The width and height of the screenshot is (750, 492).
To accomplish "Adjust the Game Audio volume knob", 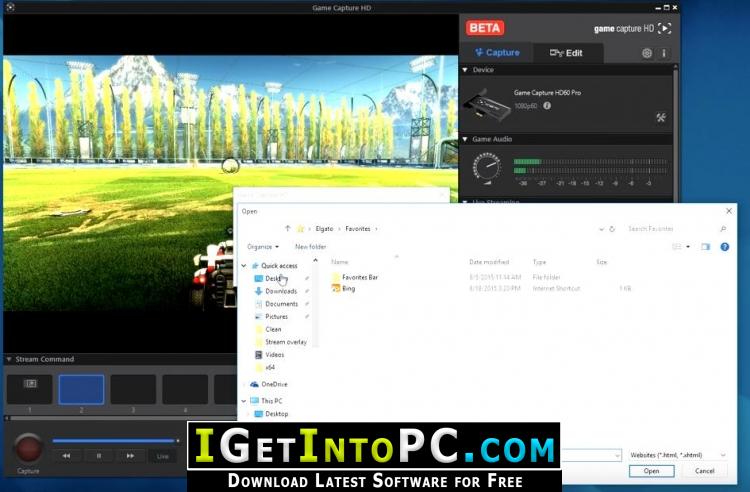I will point(487,167).
